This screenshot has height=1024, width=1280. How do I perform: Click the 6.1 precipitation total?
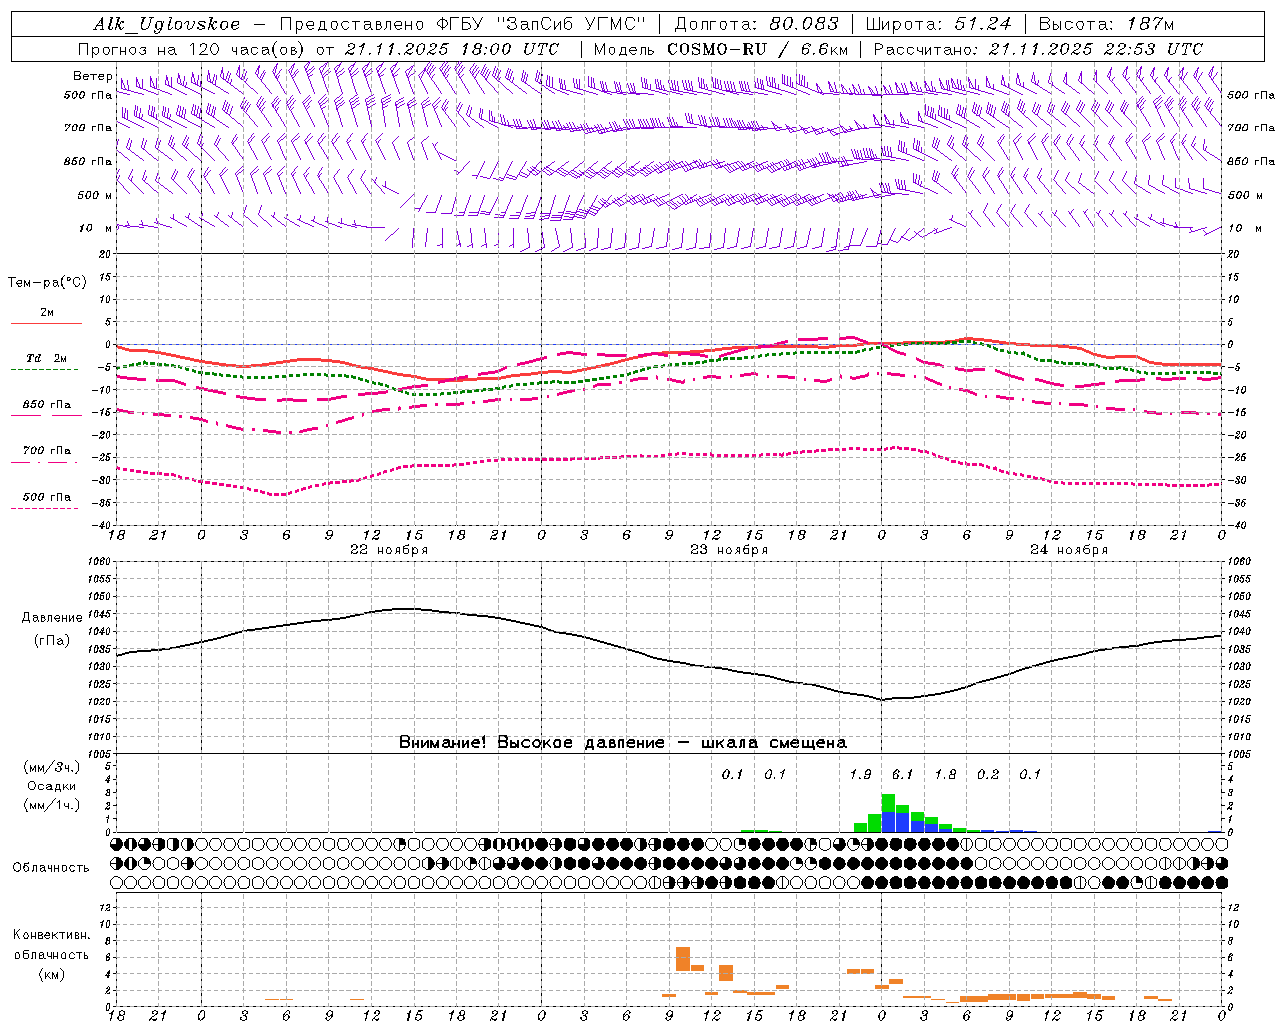coord(902,774)
